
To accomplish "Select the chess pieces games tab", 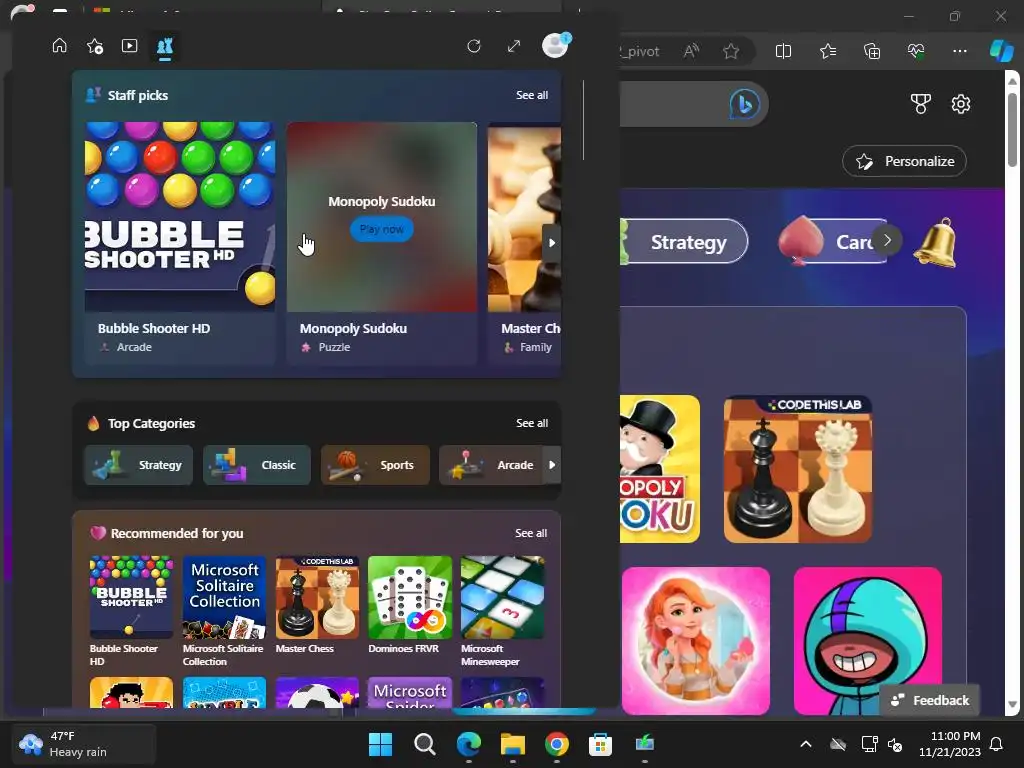I will click(x=165, y=46).
